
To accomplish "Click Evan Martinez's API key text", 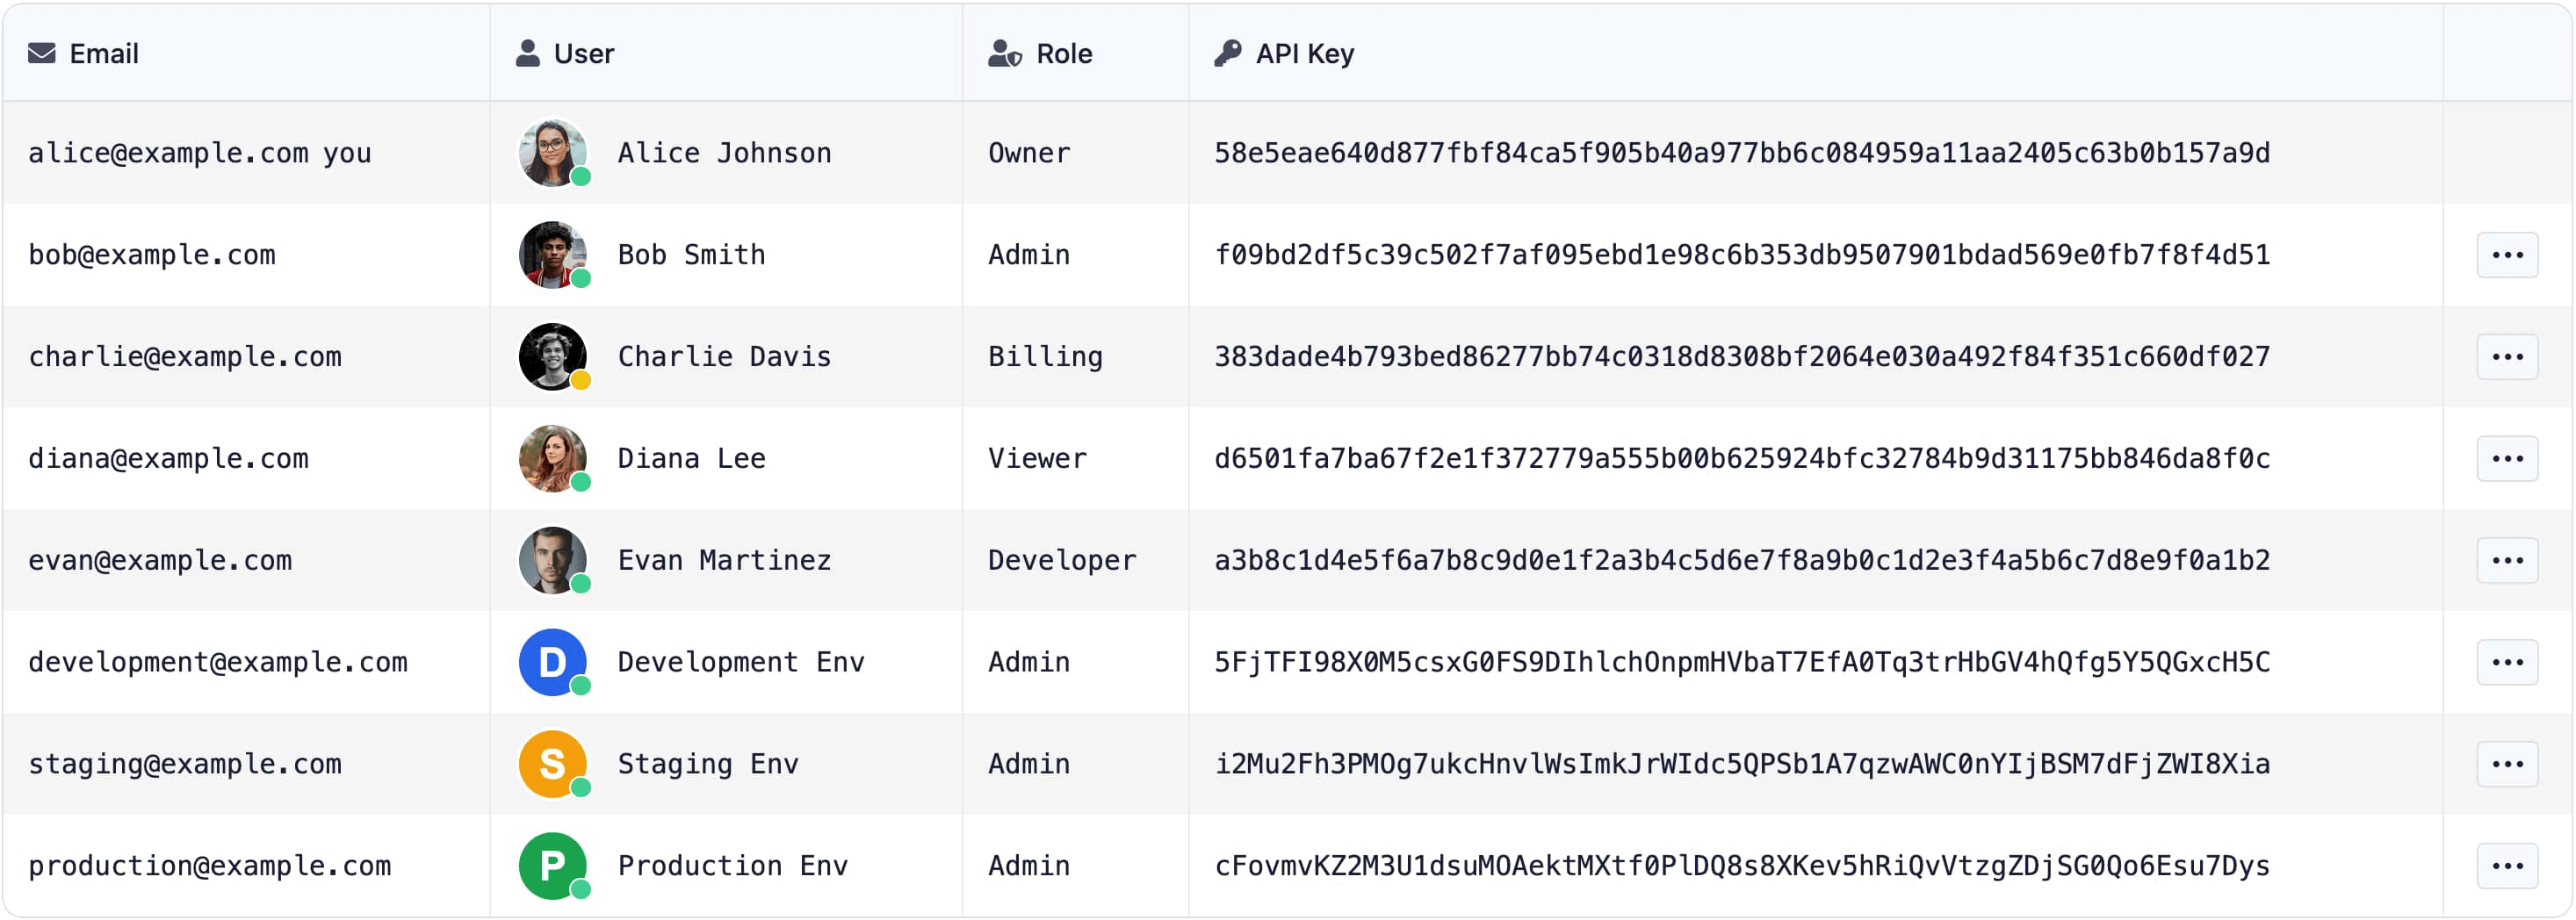I will 1741,561.
